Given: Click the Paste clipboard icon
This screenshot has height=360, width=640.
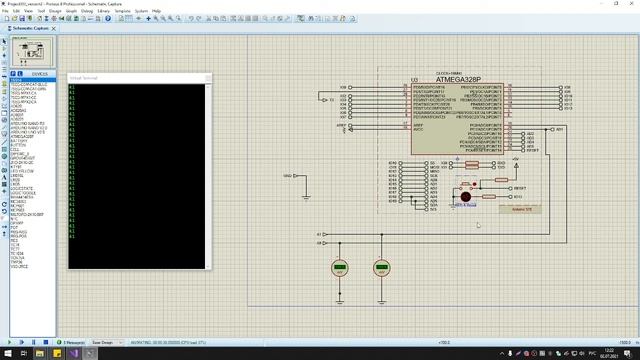Looking at the screenshot, I should tap(224, 19).
